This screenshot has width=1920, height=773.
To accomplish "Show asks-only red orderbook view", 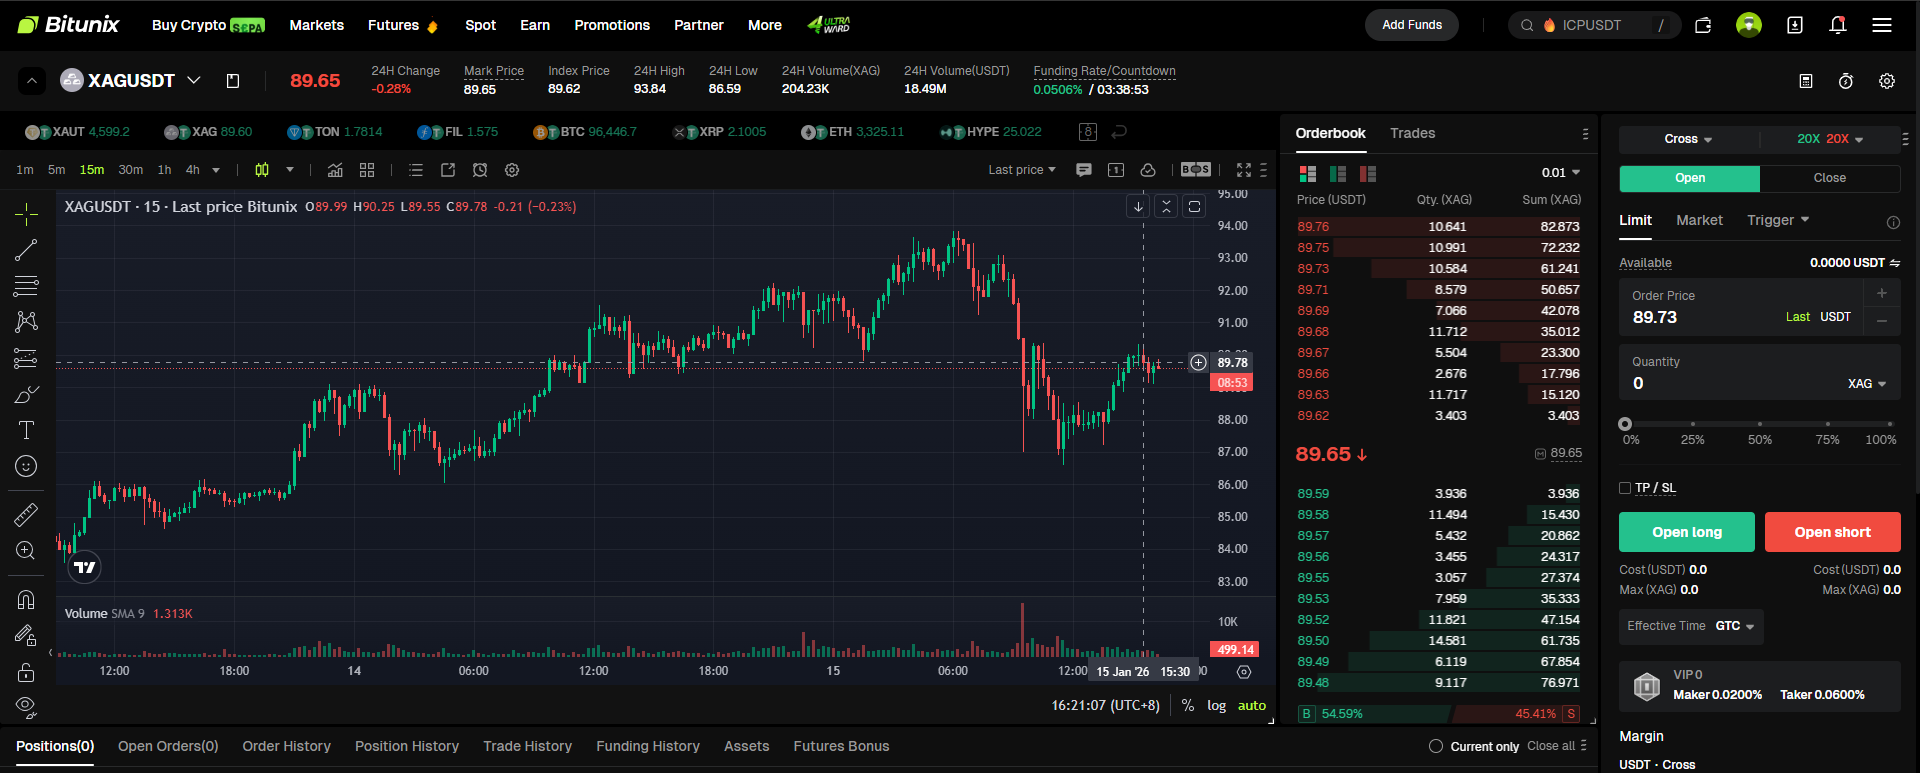I will (x=1368, y=174).
